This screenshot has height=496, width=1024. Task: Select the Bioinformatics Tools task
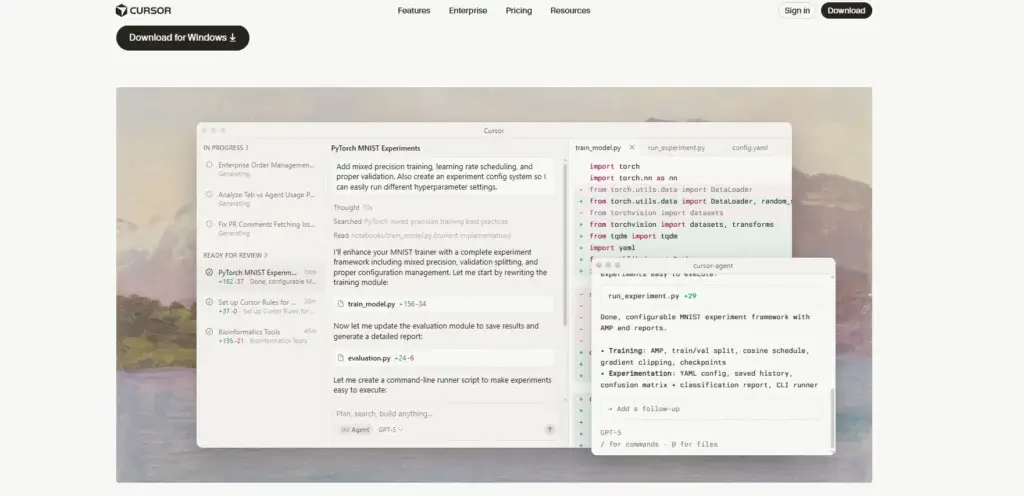coord(261,335)
